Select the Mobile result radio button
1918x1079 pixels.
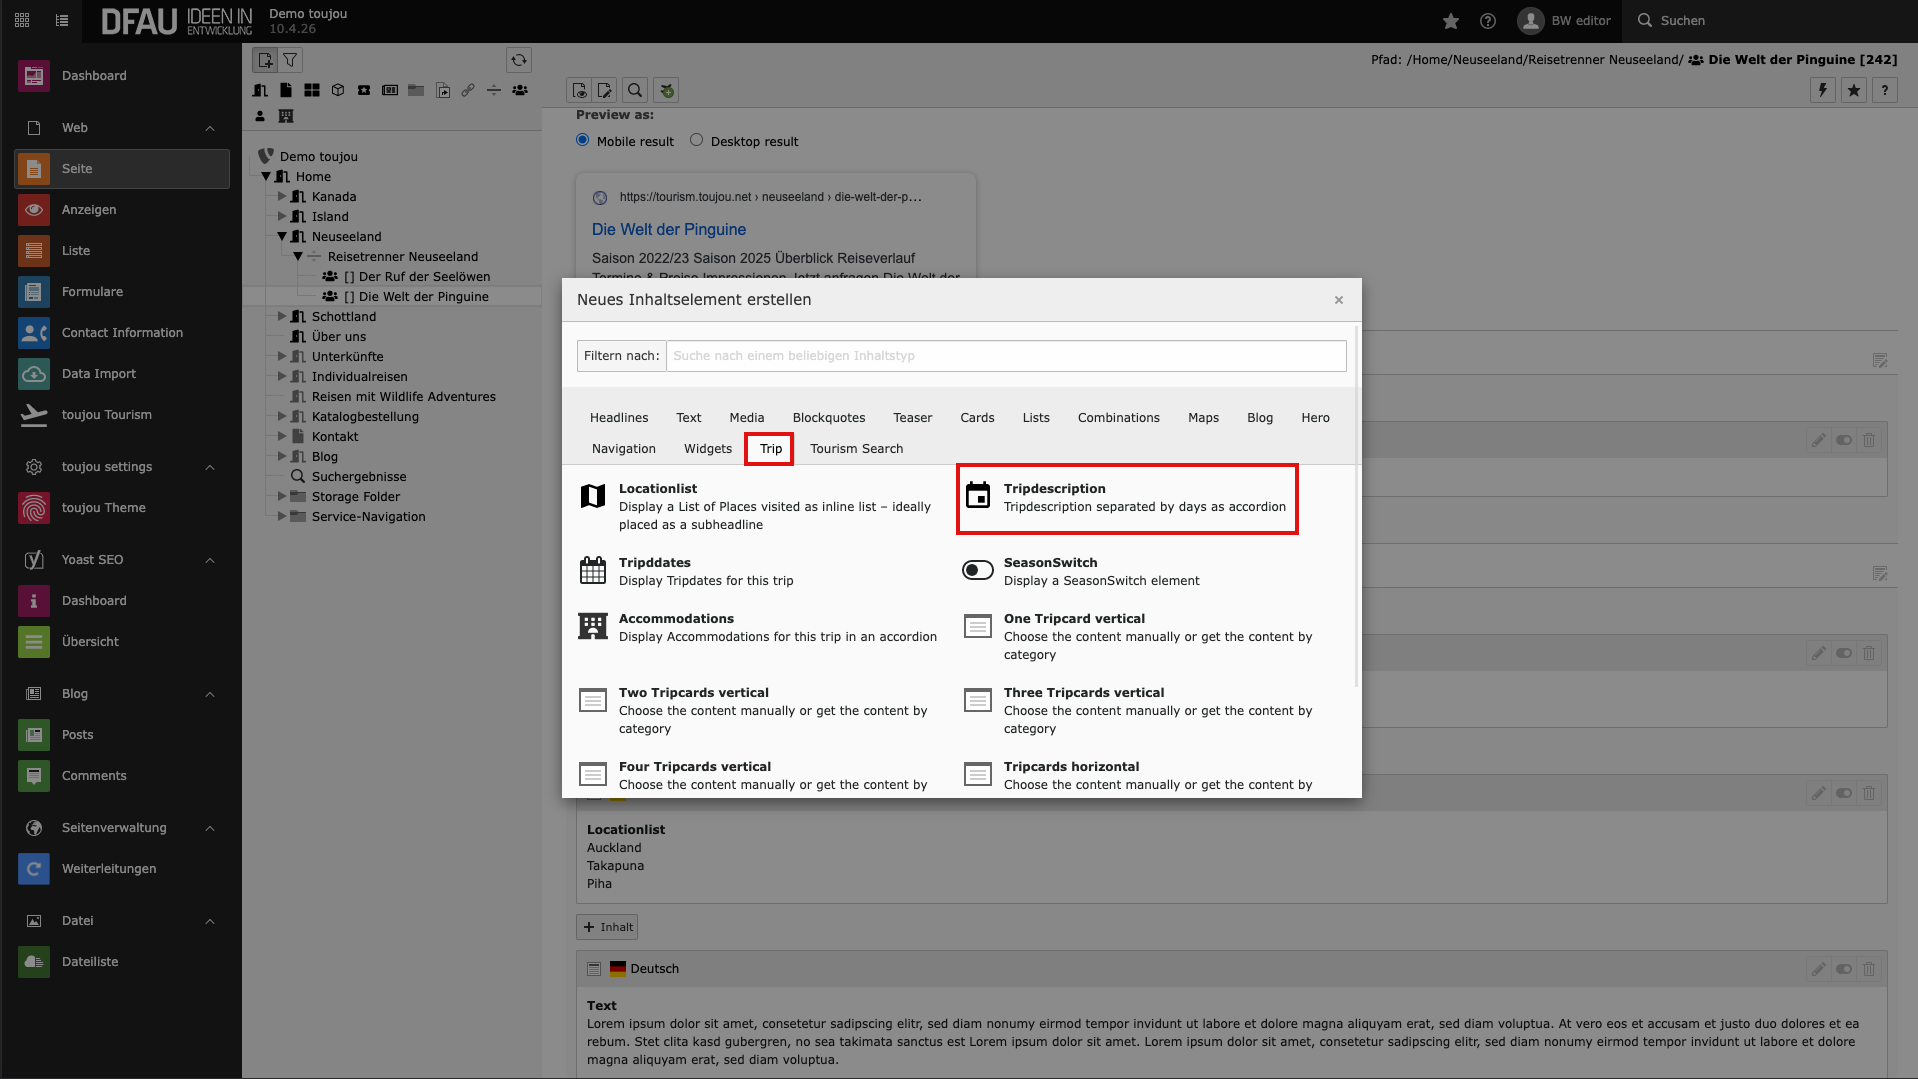click(x=583, y=141)
